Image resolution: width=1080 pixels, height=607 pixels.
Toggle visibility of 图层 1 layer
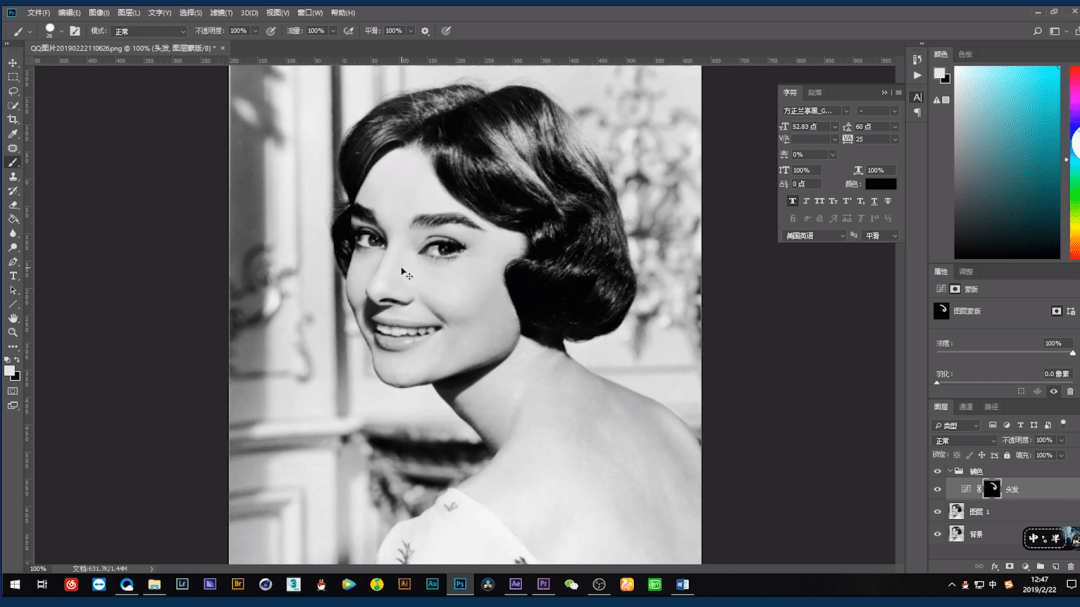[x=937, y=512]
